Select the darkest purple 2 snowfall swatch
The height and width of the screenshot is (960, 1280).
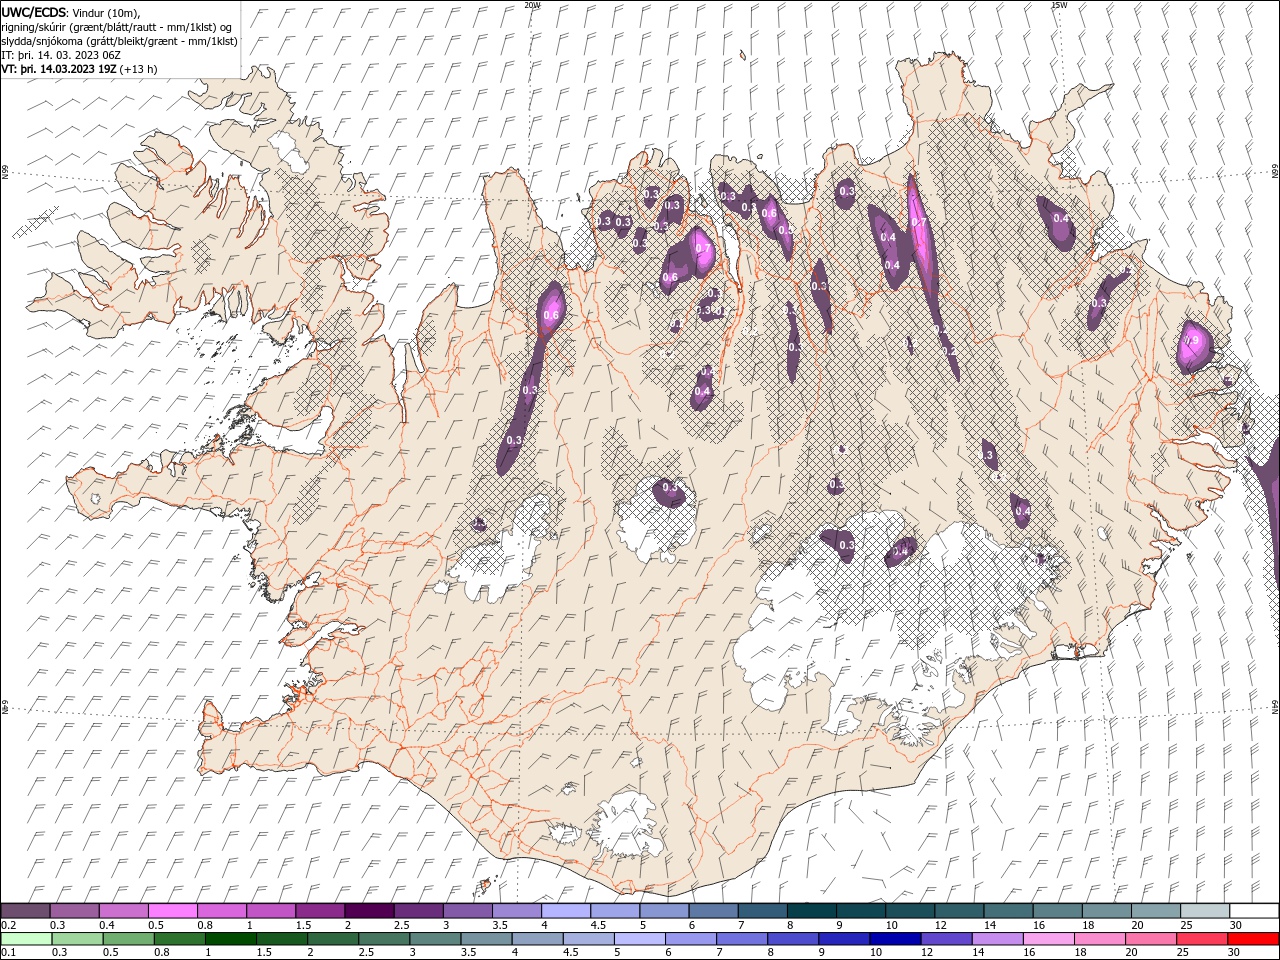[369, 911]
